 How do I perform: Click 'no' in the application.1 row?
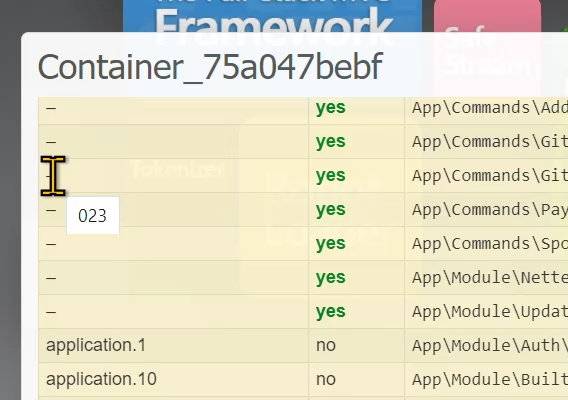tap(326, 345)
